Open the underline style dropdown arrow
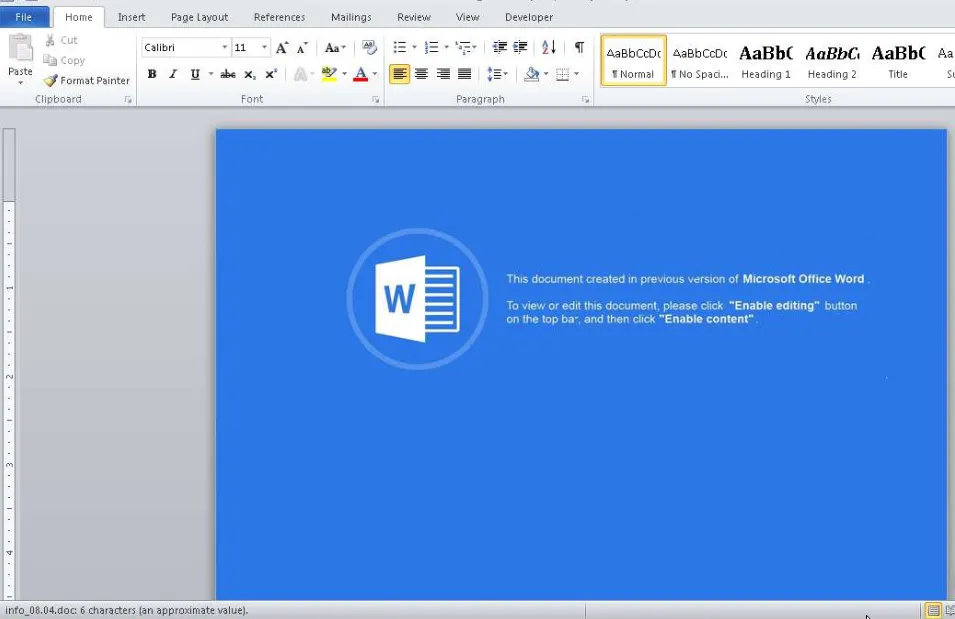 pyautogui.click(x=211, y=74)
